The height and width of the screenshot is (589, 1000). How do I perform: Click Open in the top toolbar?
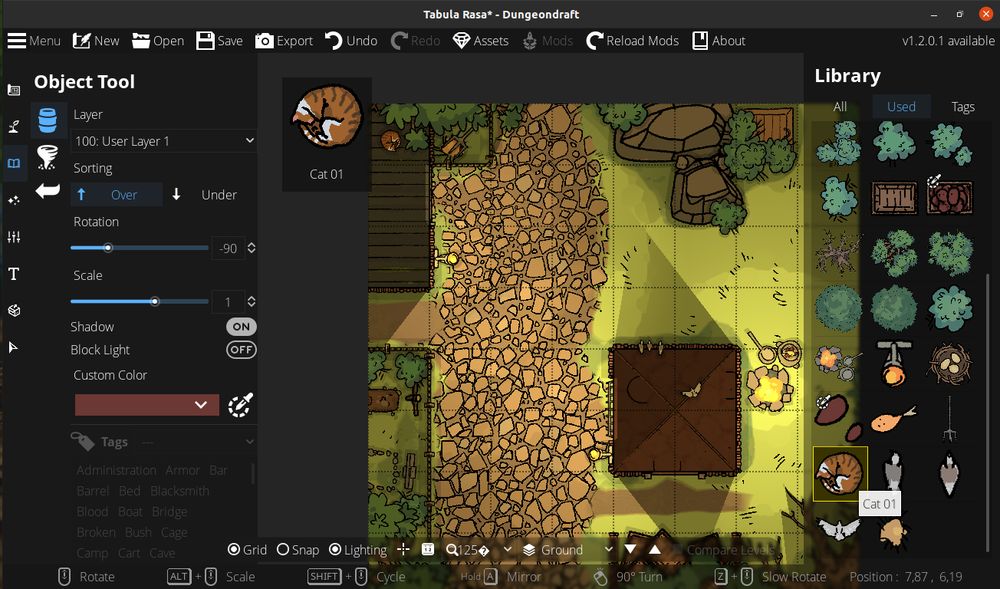pos(158,41)
